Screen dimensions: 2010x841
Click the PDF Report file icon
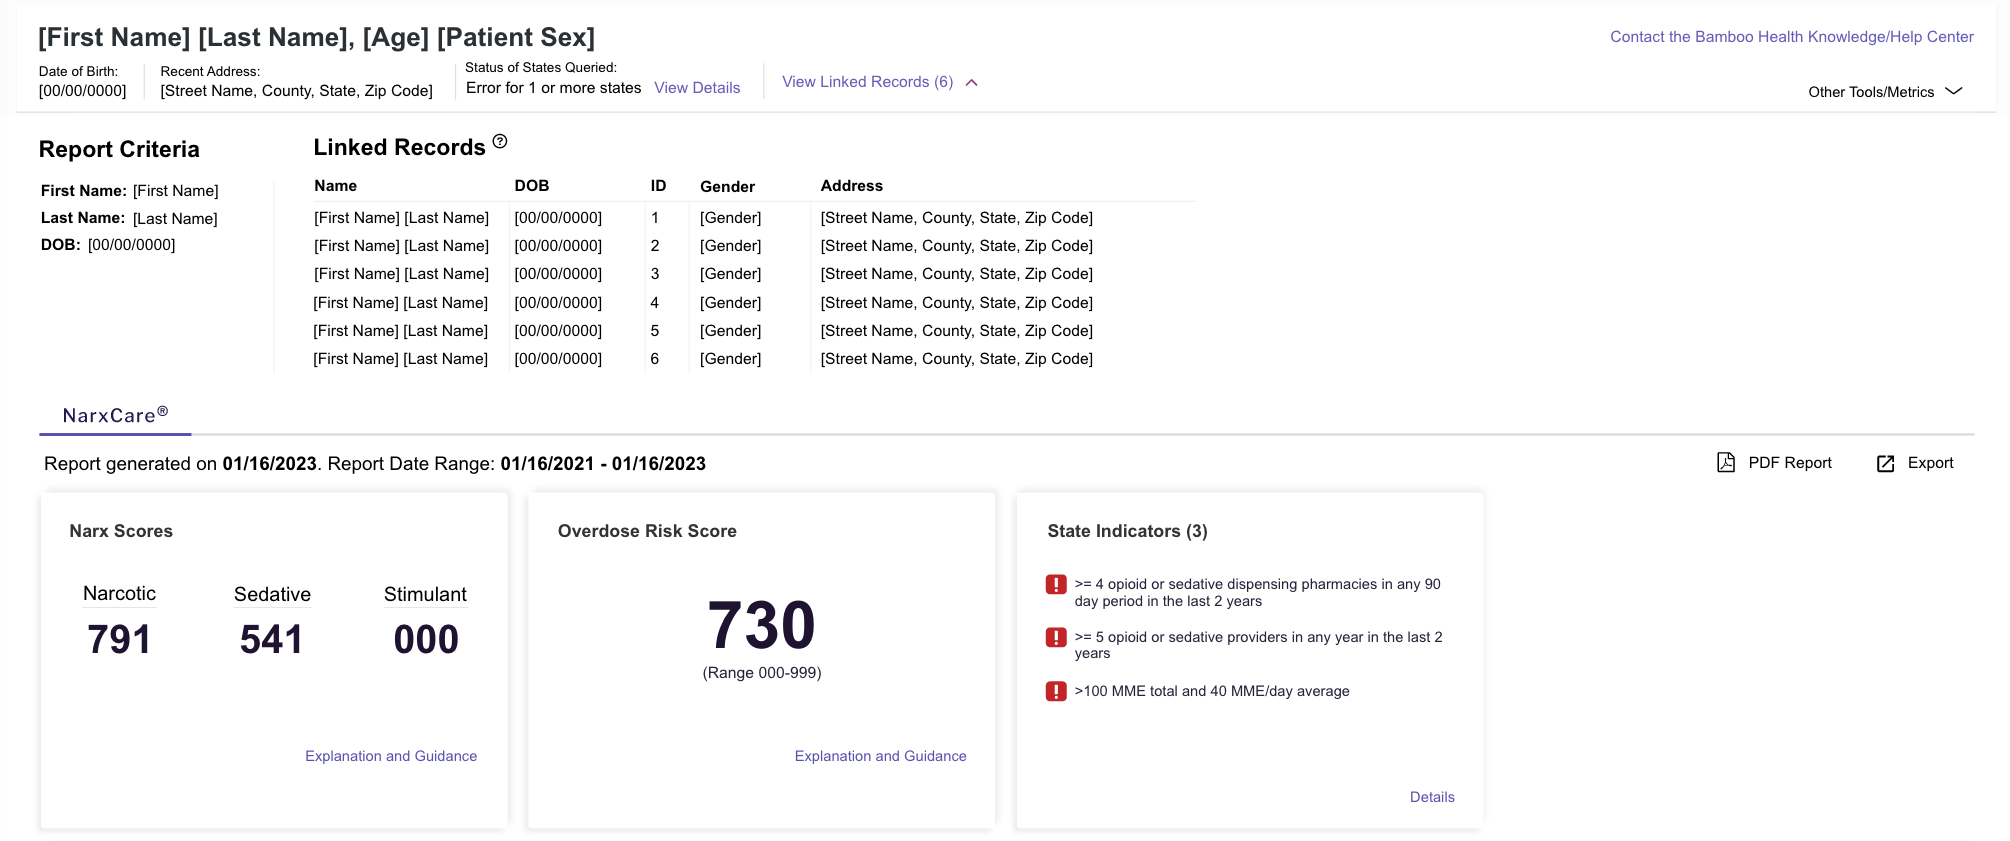click(x=1726, y=462)
